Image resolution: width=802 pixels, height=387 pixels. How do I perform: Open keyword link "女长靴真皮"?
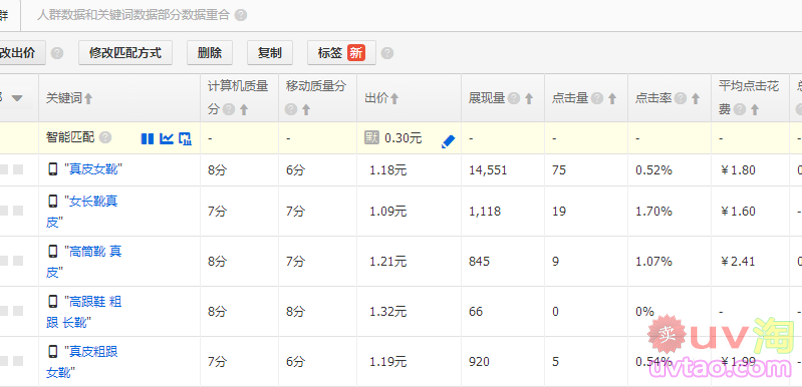(x=82, y=211)
